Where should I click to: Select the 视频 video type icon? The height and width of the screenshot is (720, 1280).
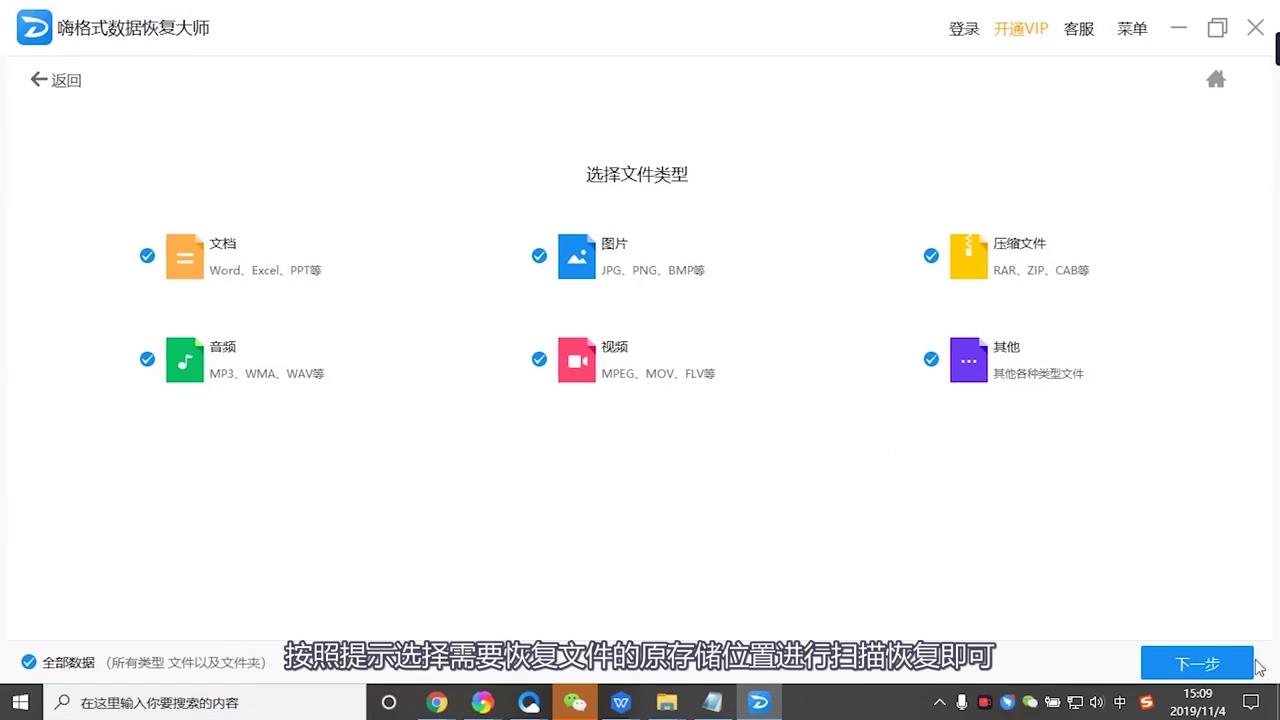(x=577, y=360)
